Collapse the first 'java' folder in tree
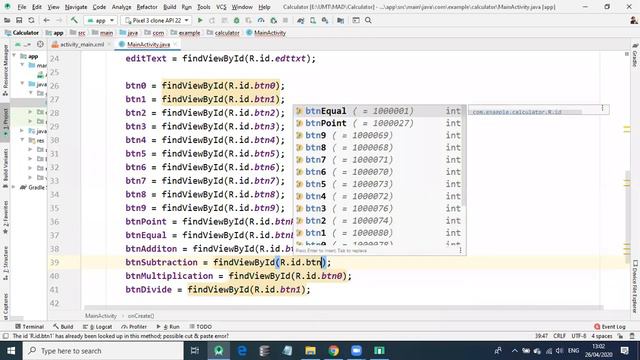The height and width of the screenshot is (360, 640). pyautogui.click(x=22, y=84)
